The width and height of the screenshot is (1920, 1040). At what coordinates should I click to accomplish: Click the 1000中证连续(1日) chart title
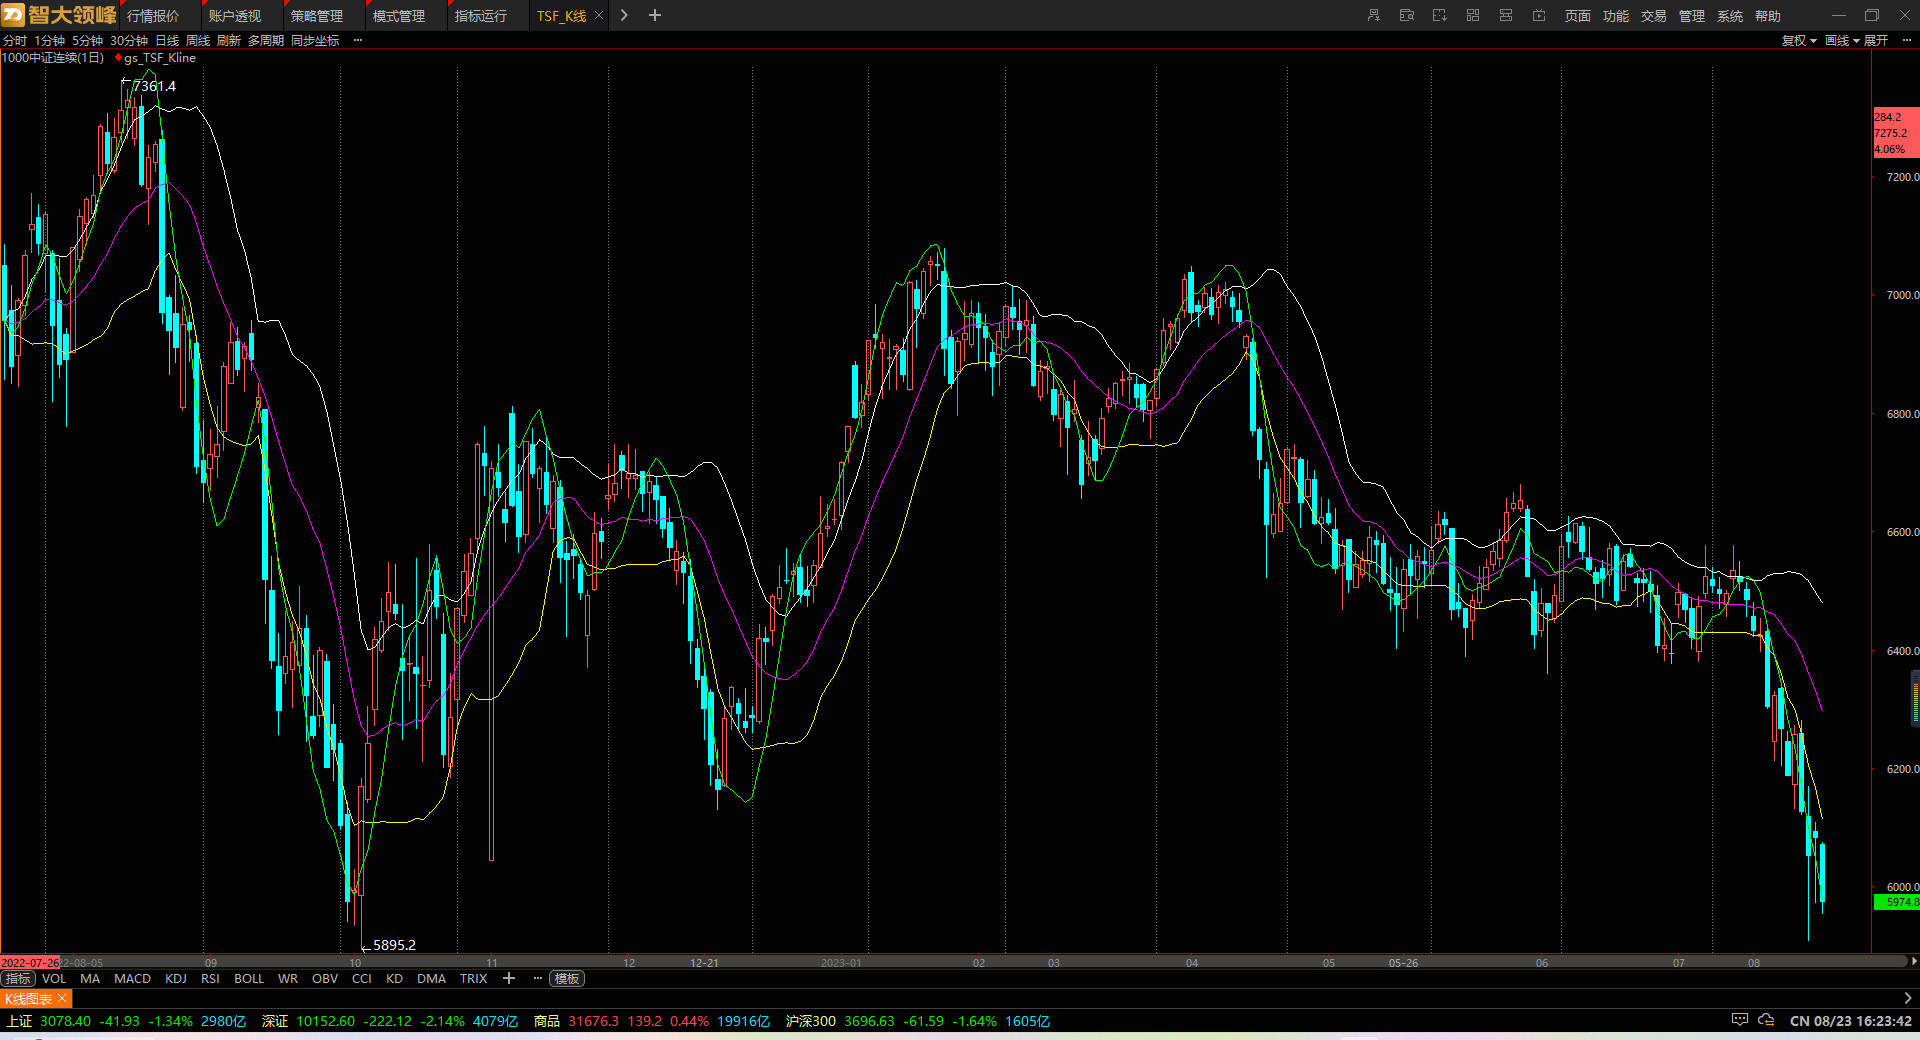point(53,58)
